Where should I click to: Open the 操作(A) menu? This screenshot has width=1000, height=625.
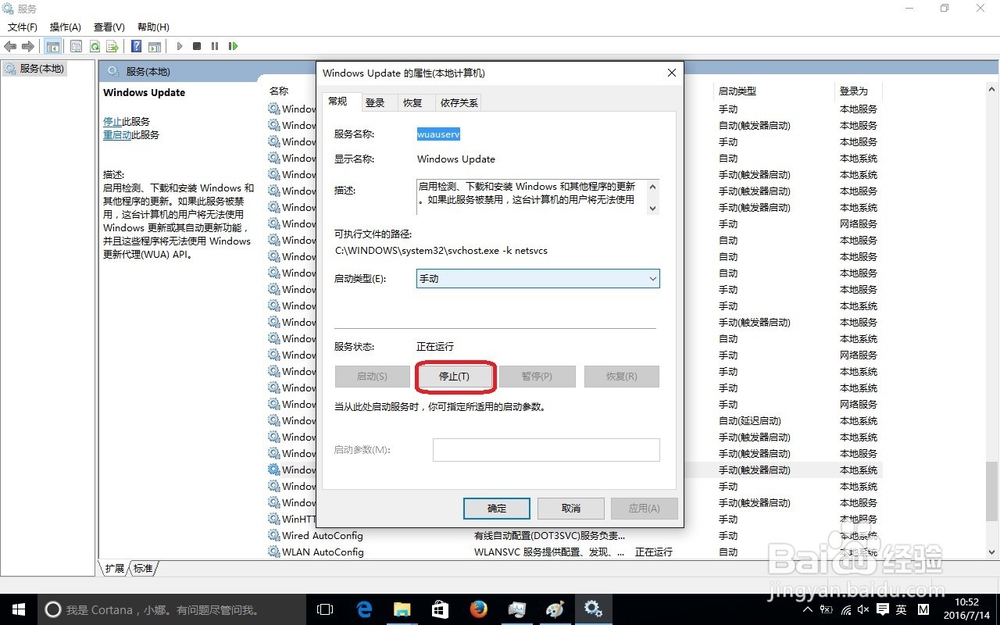[x=64, y=26]
